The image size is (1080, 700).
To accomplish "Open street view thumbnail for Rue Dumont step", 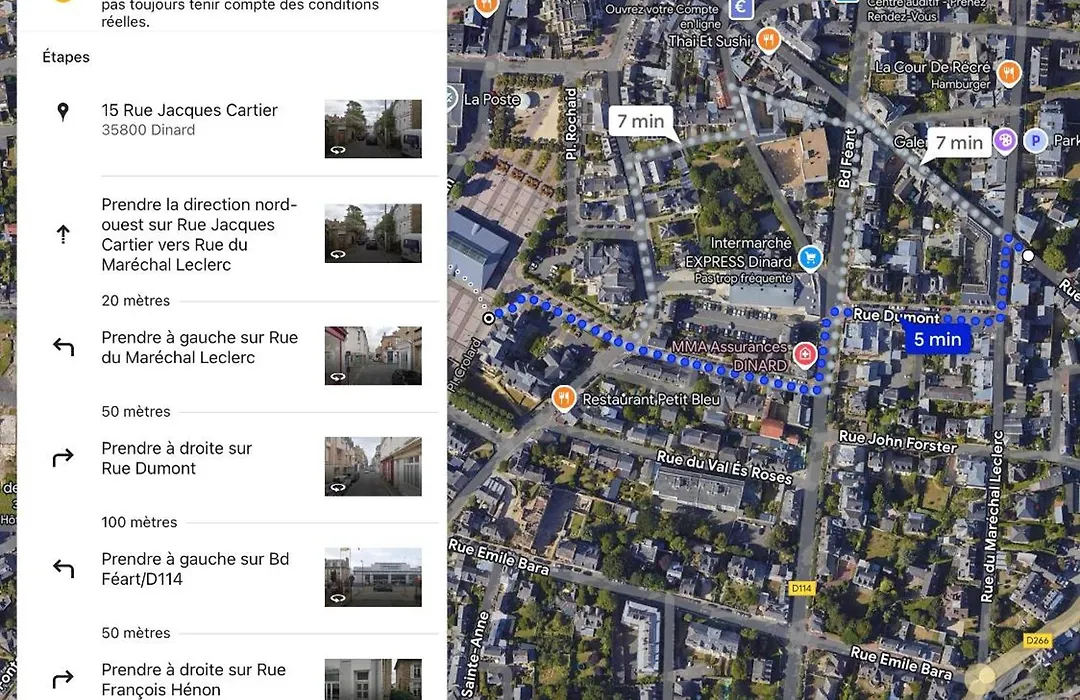I will (373, 466).
